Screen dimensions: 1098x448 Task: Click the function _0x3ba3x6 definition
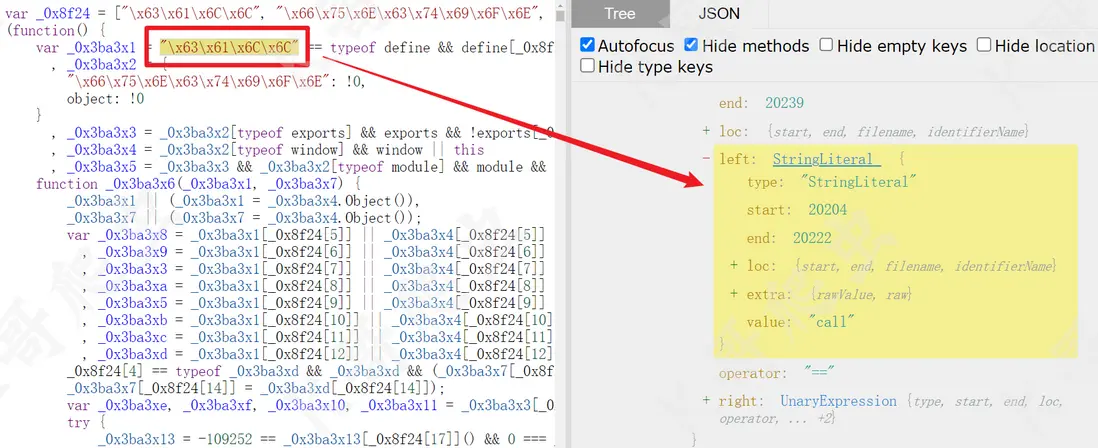pos(197,184)
